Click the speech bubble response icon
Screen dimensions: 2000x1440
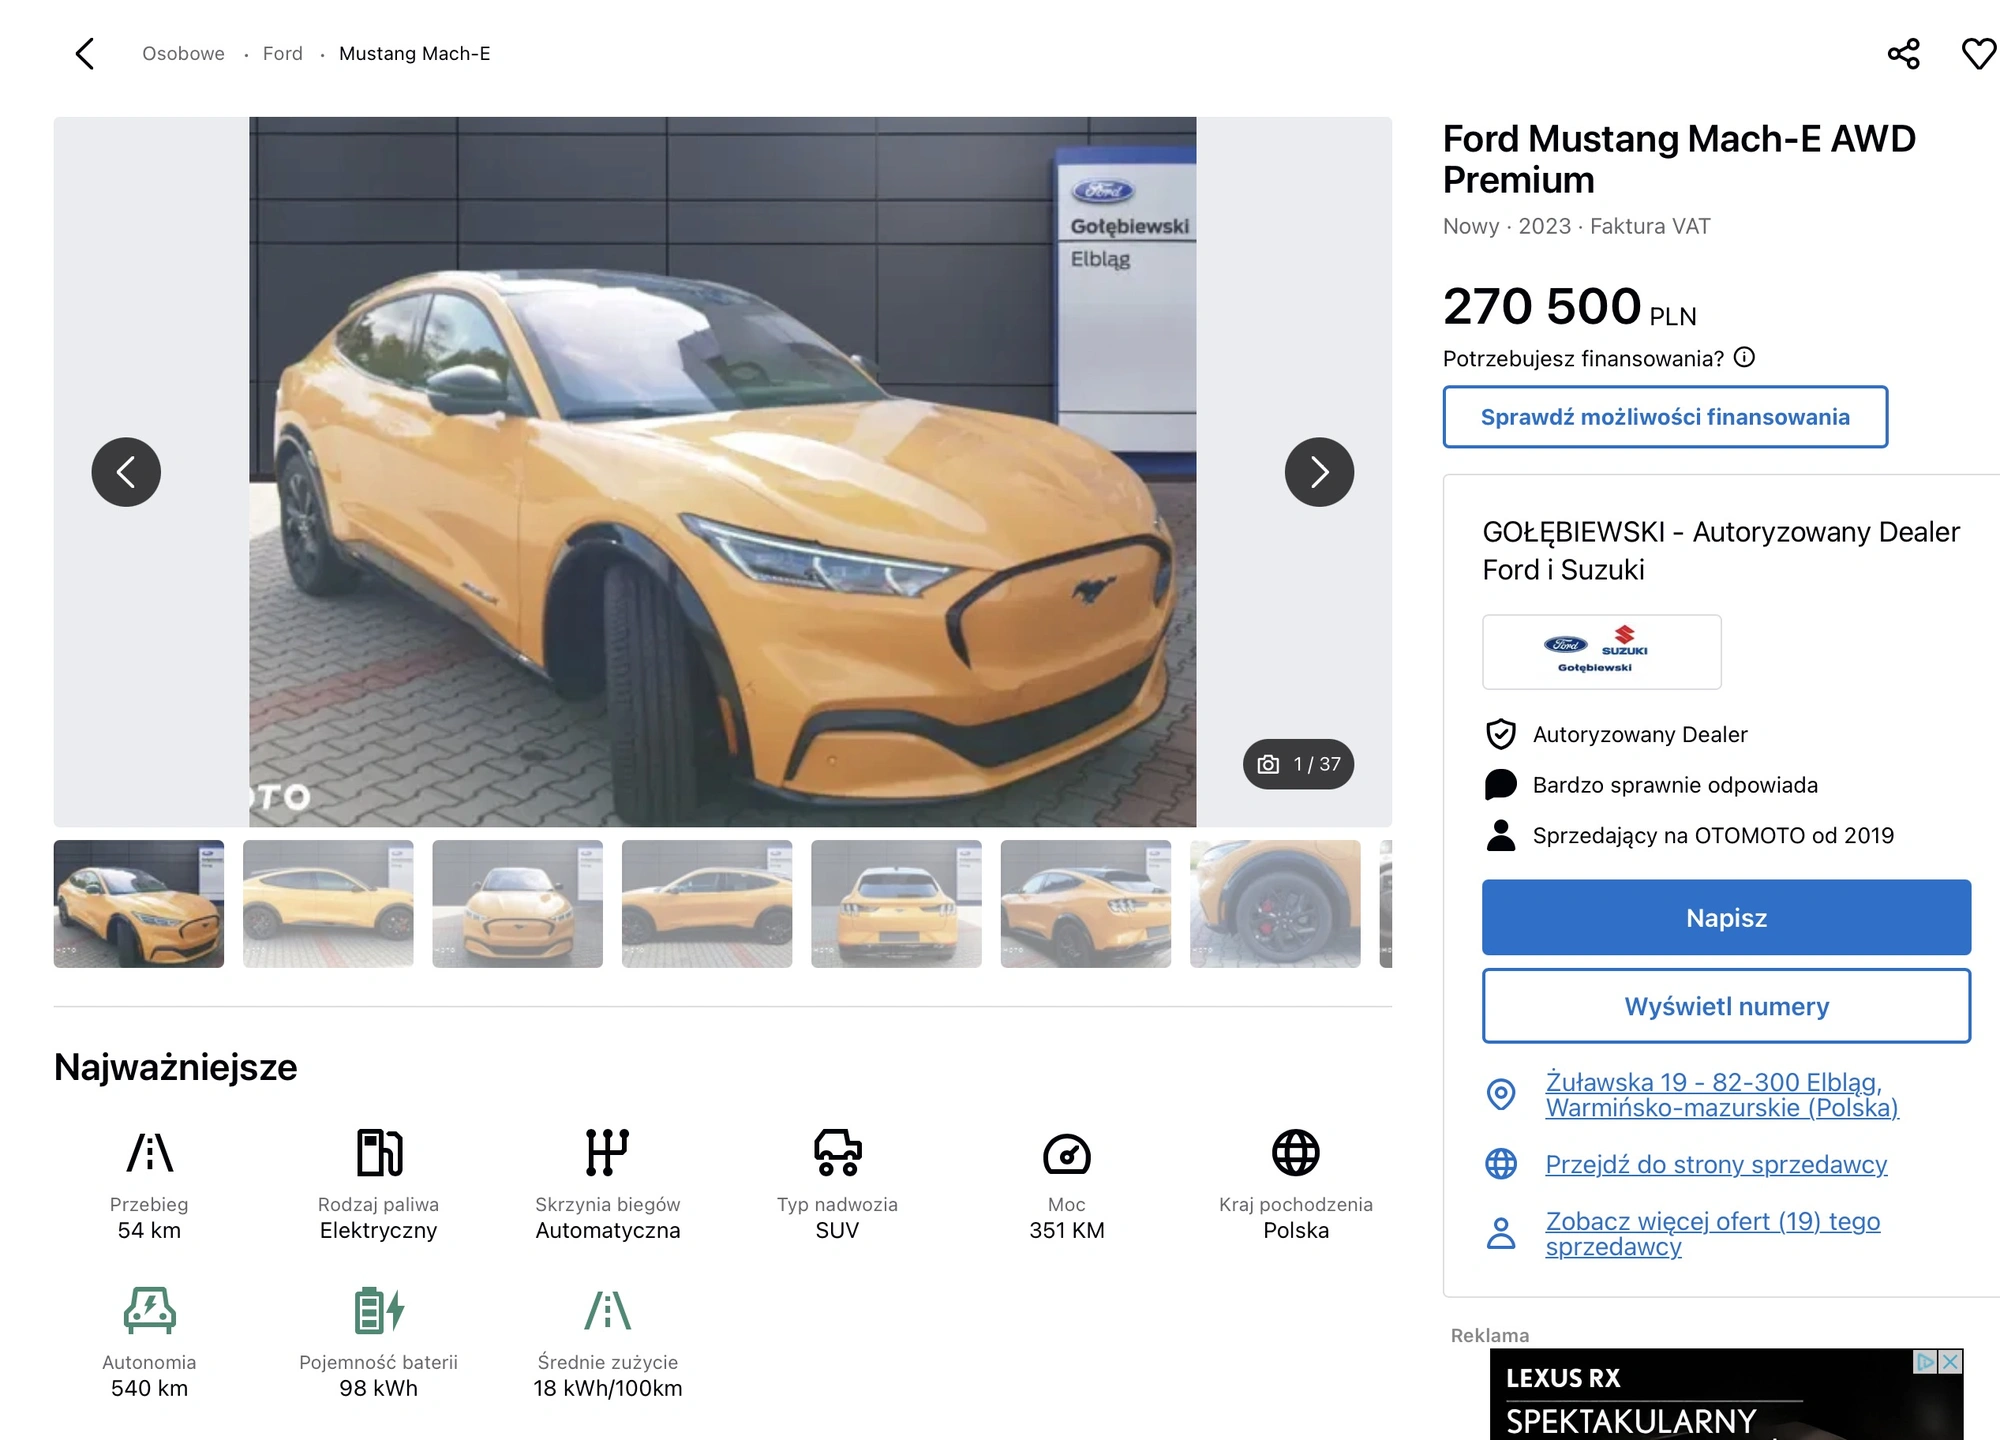[1500, 785]
